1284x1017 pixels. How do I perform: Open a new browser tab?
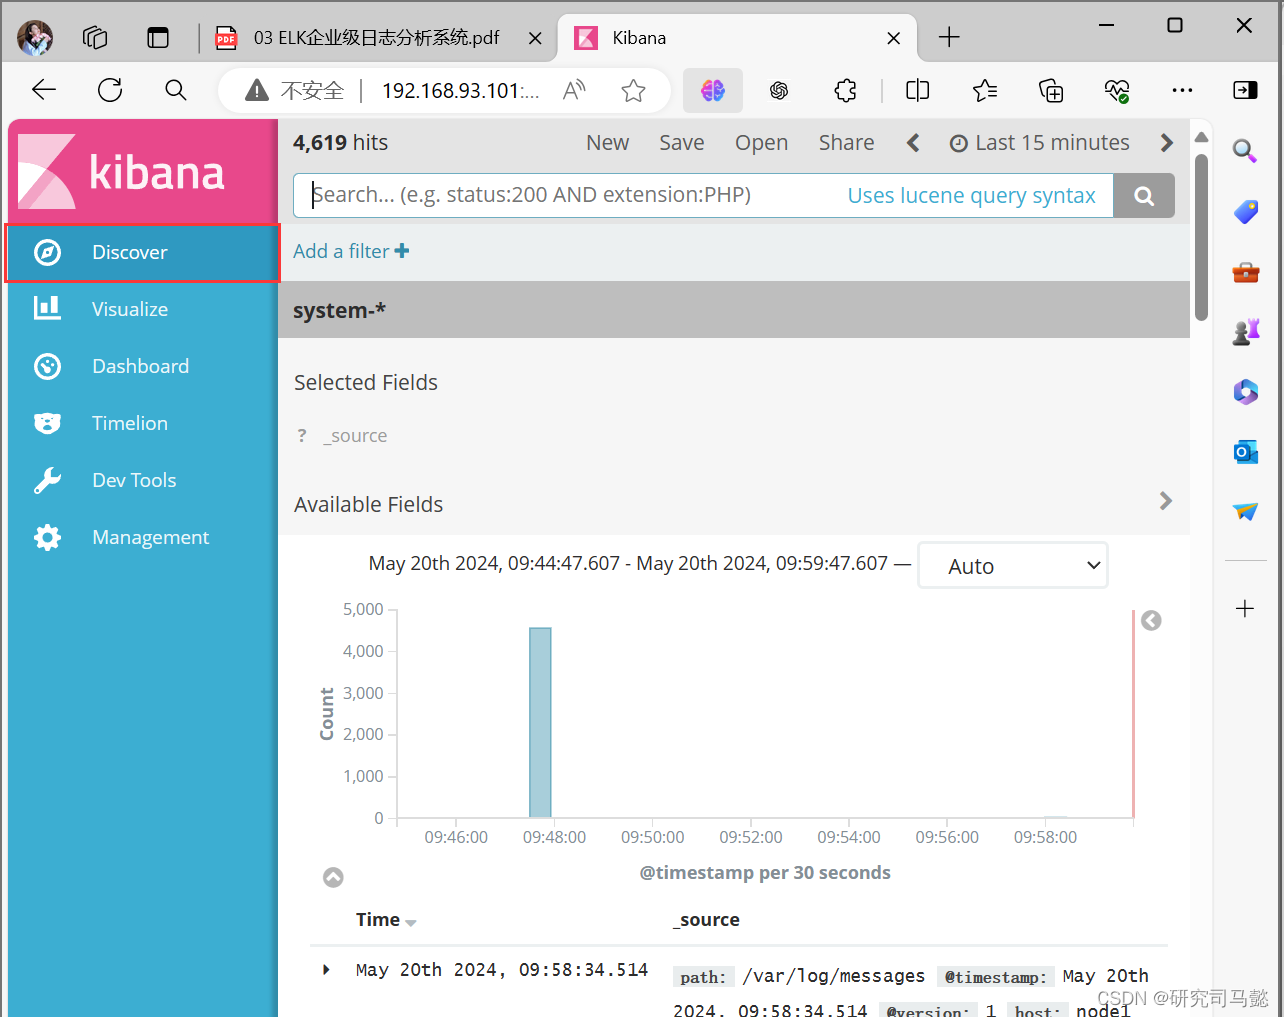949,38
